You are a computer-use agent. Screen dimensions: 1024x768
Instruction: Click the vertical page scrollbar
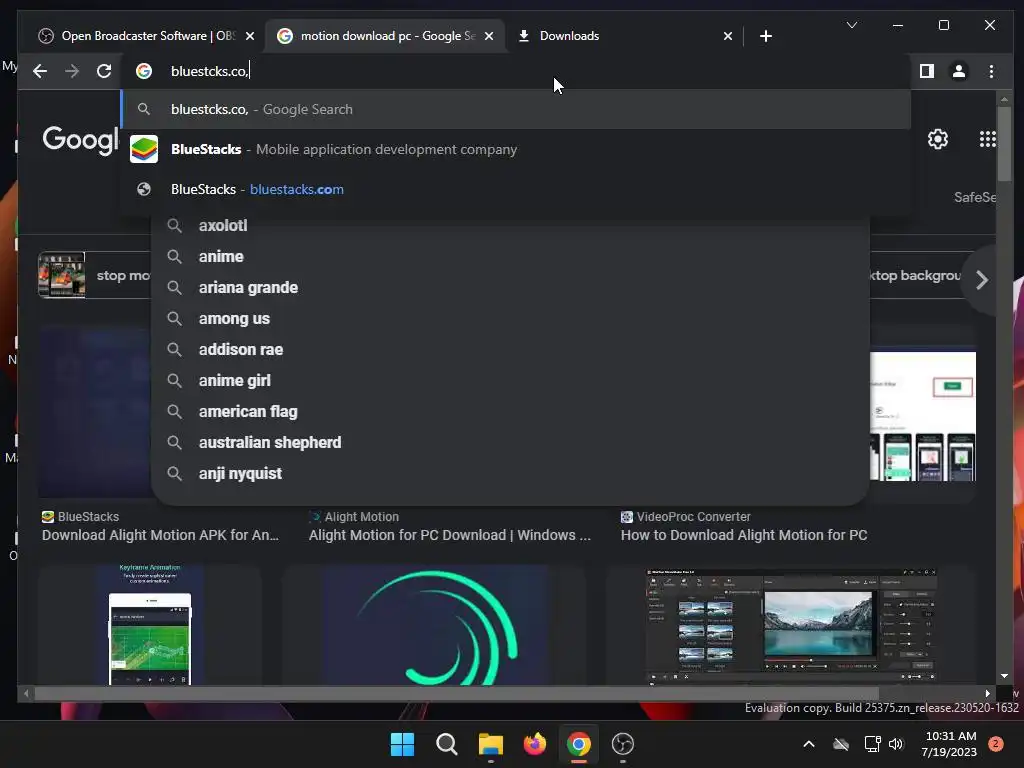[1004, 144]
